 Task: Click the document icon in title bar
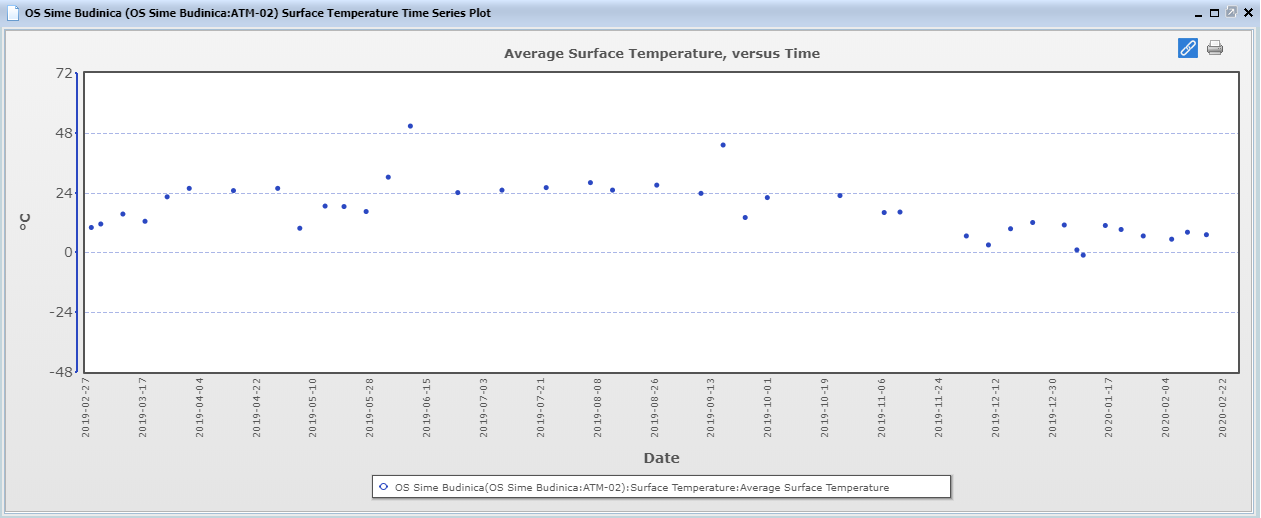point(13,13)
